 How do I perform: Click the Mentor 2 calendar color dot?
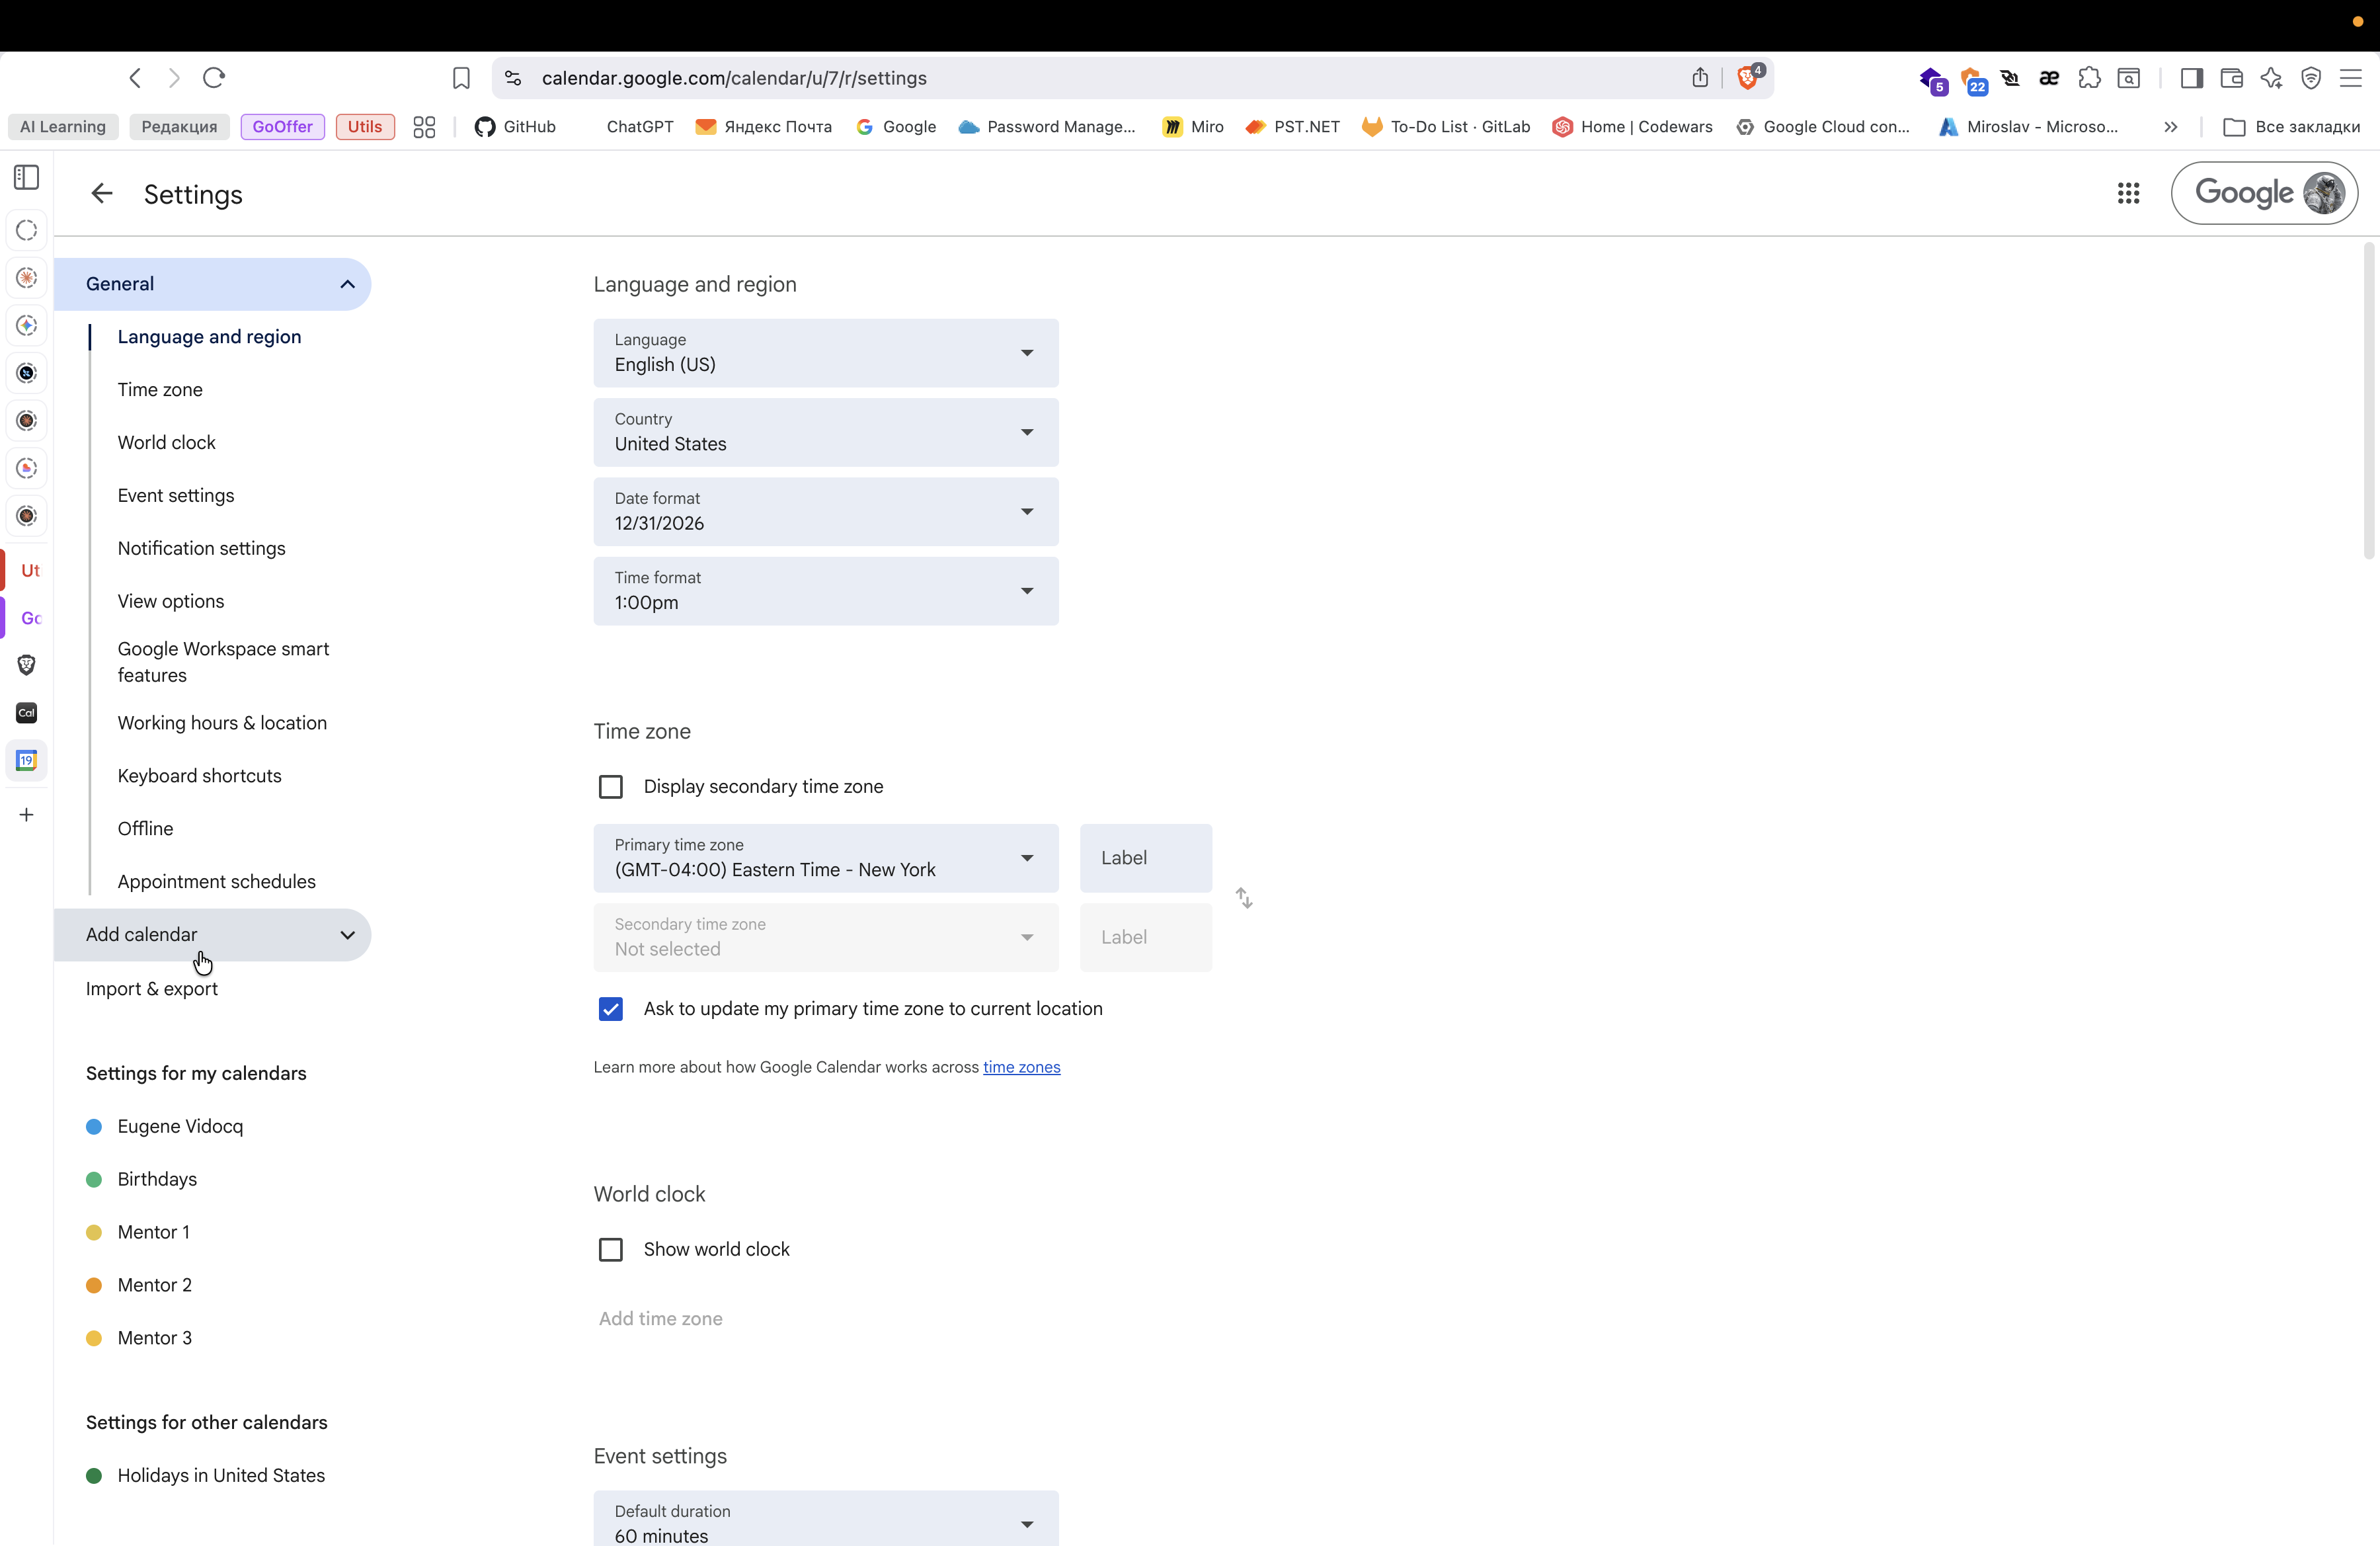click(x=94, y=1286)
